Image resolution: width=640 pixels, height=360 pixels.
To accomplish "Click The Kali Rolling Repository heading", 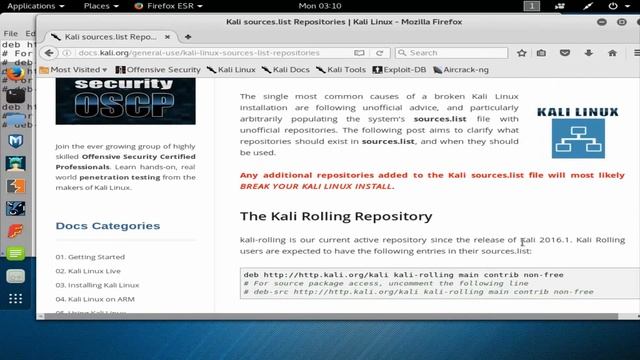I will (336, 216).
